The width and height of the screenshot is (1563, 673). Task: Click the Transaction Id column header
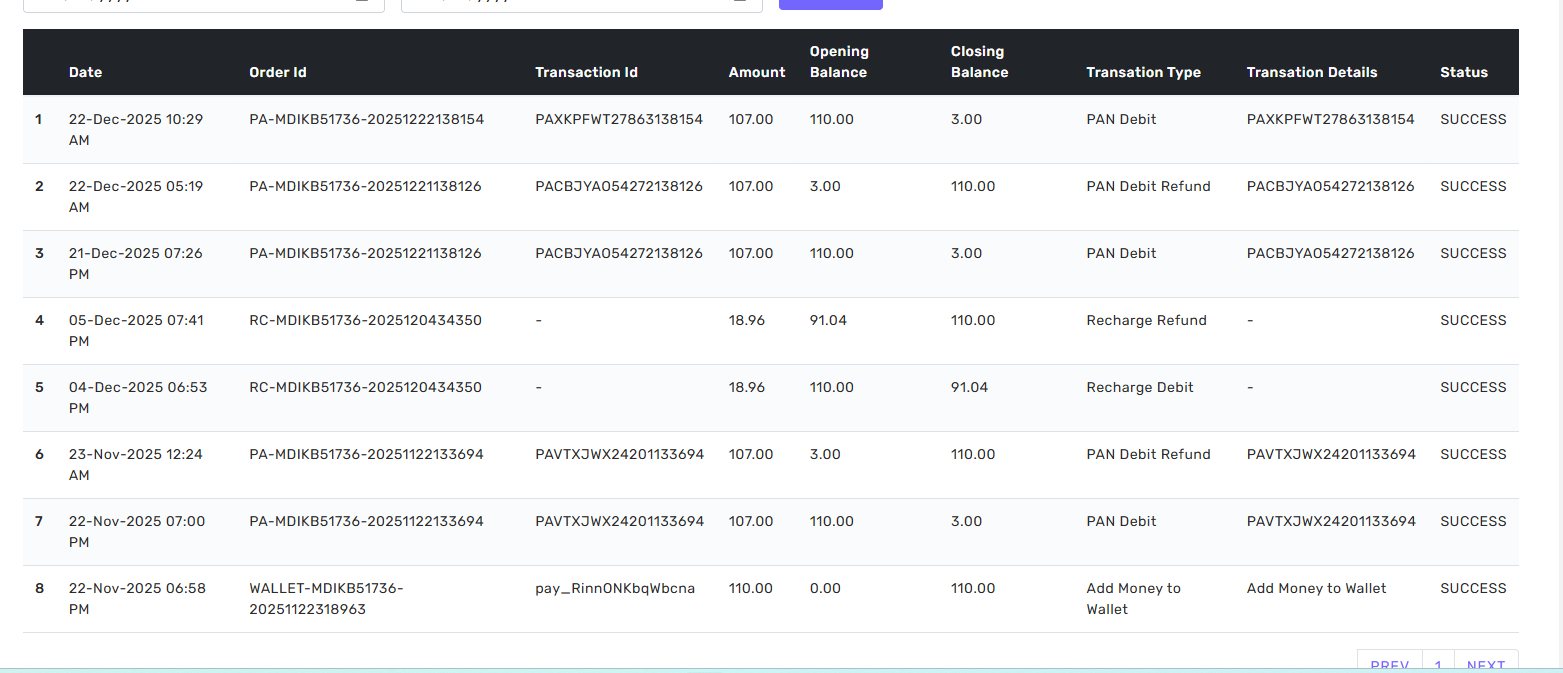point(586,72)
